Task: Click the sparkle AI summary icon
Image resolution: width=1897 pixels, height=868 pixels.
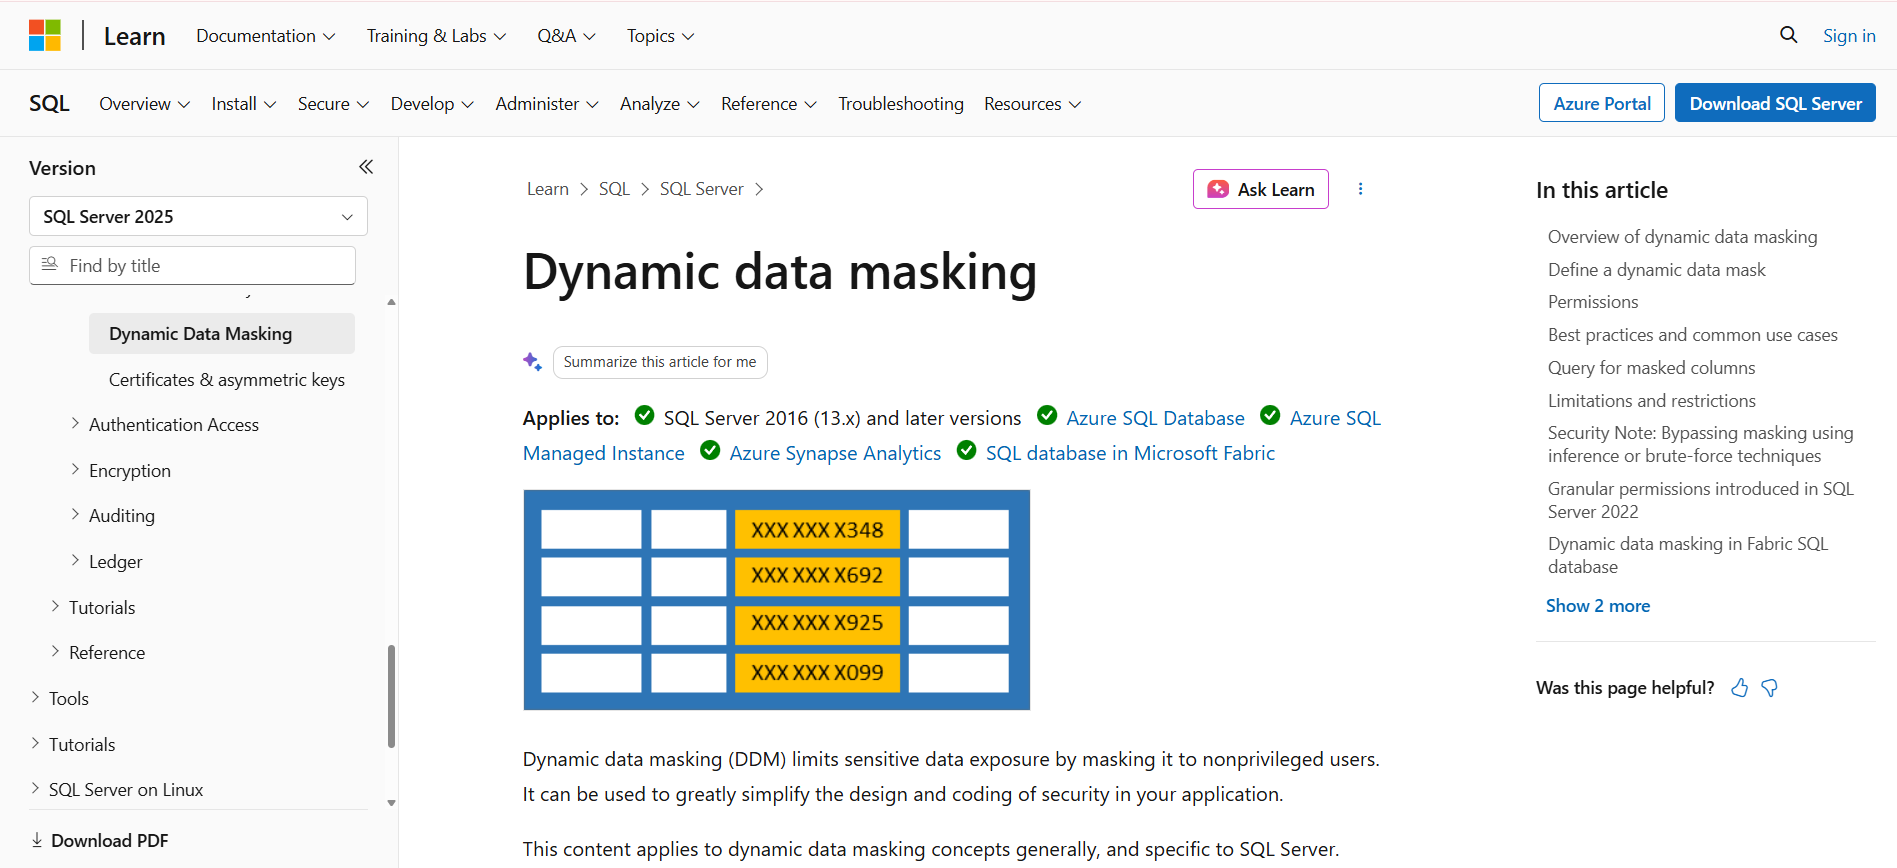Action: [x=533, y=362]
